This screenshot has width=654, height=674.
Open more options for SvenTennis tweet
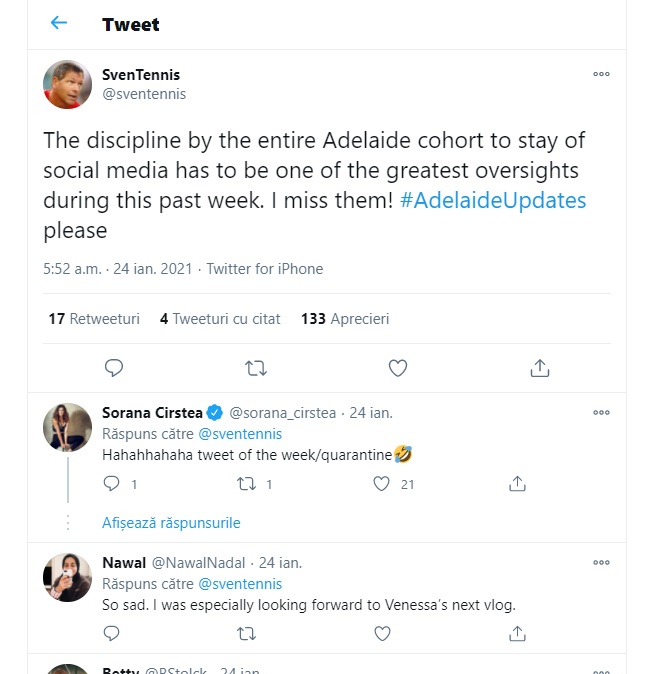(x=601, y=74)
